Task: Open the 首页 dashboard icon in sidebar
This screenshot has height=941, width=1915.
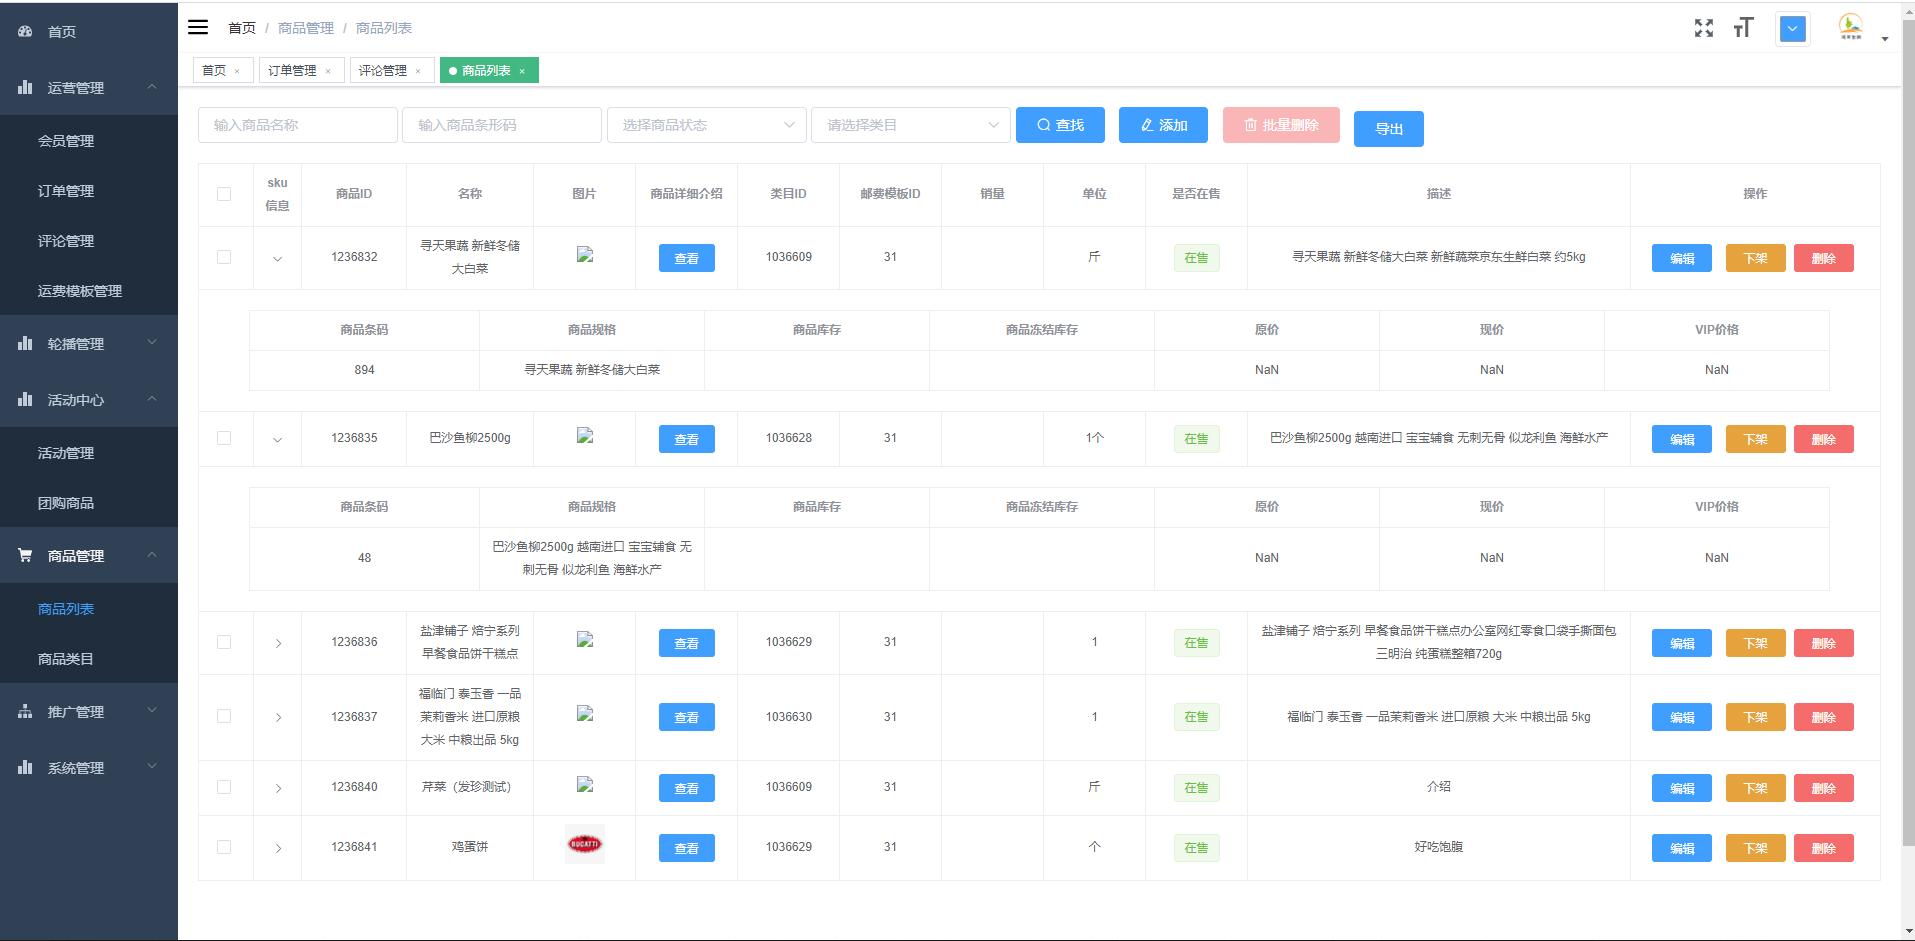Action: tap(25, 31)
